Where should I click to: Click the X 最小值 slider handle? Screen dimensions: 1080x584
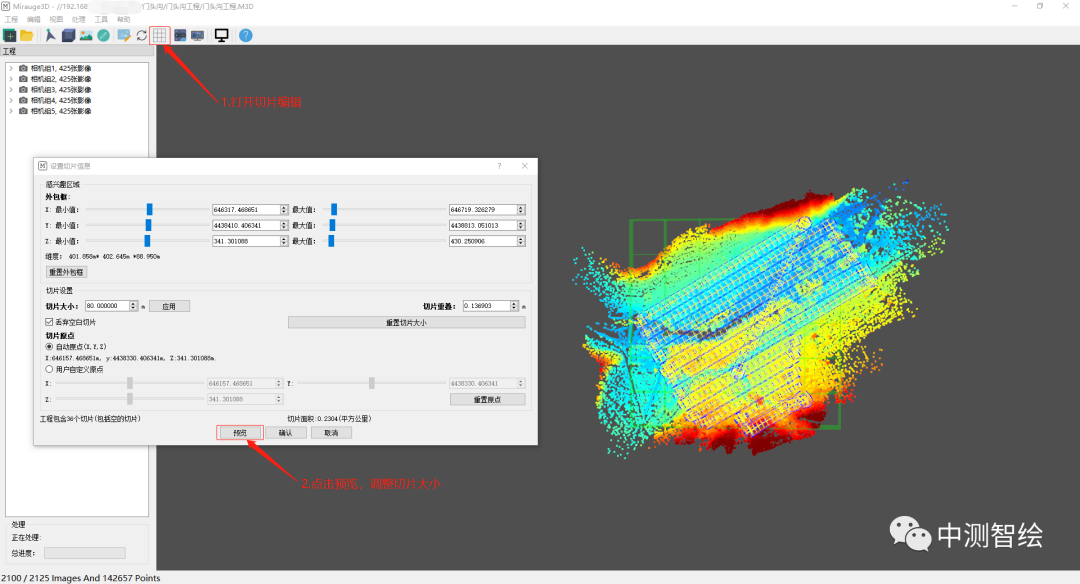point(149,209)
